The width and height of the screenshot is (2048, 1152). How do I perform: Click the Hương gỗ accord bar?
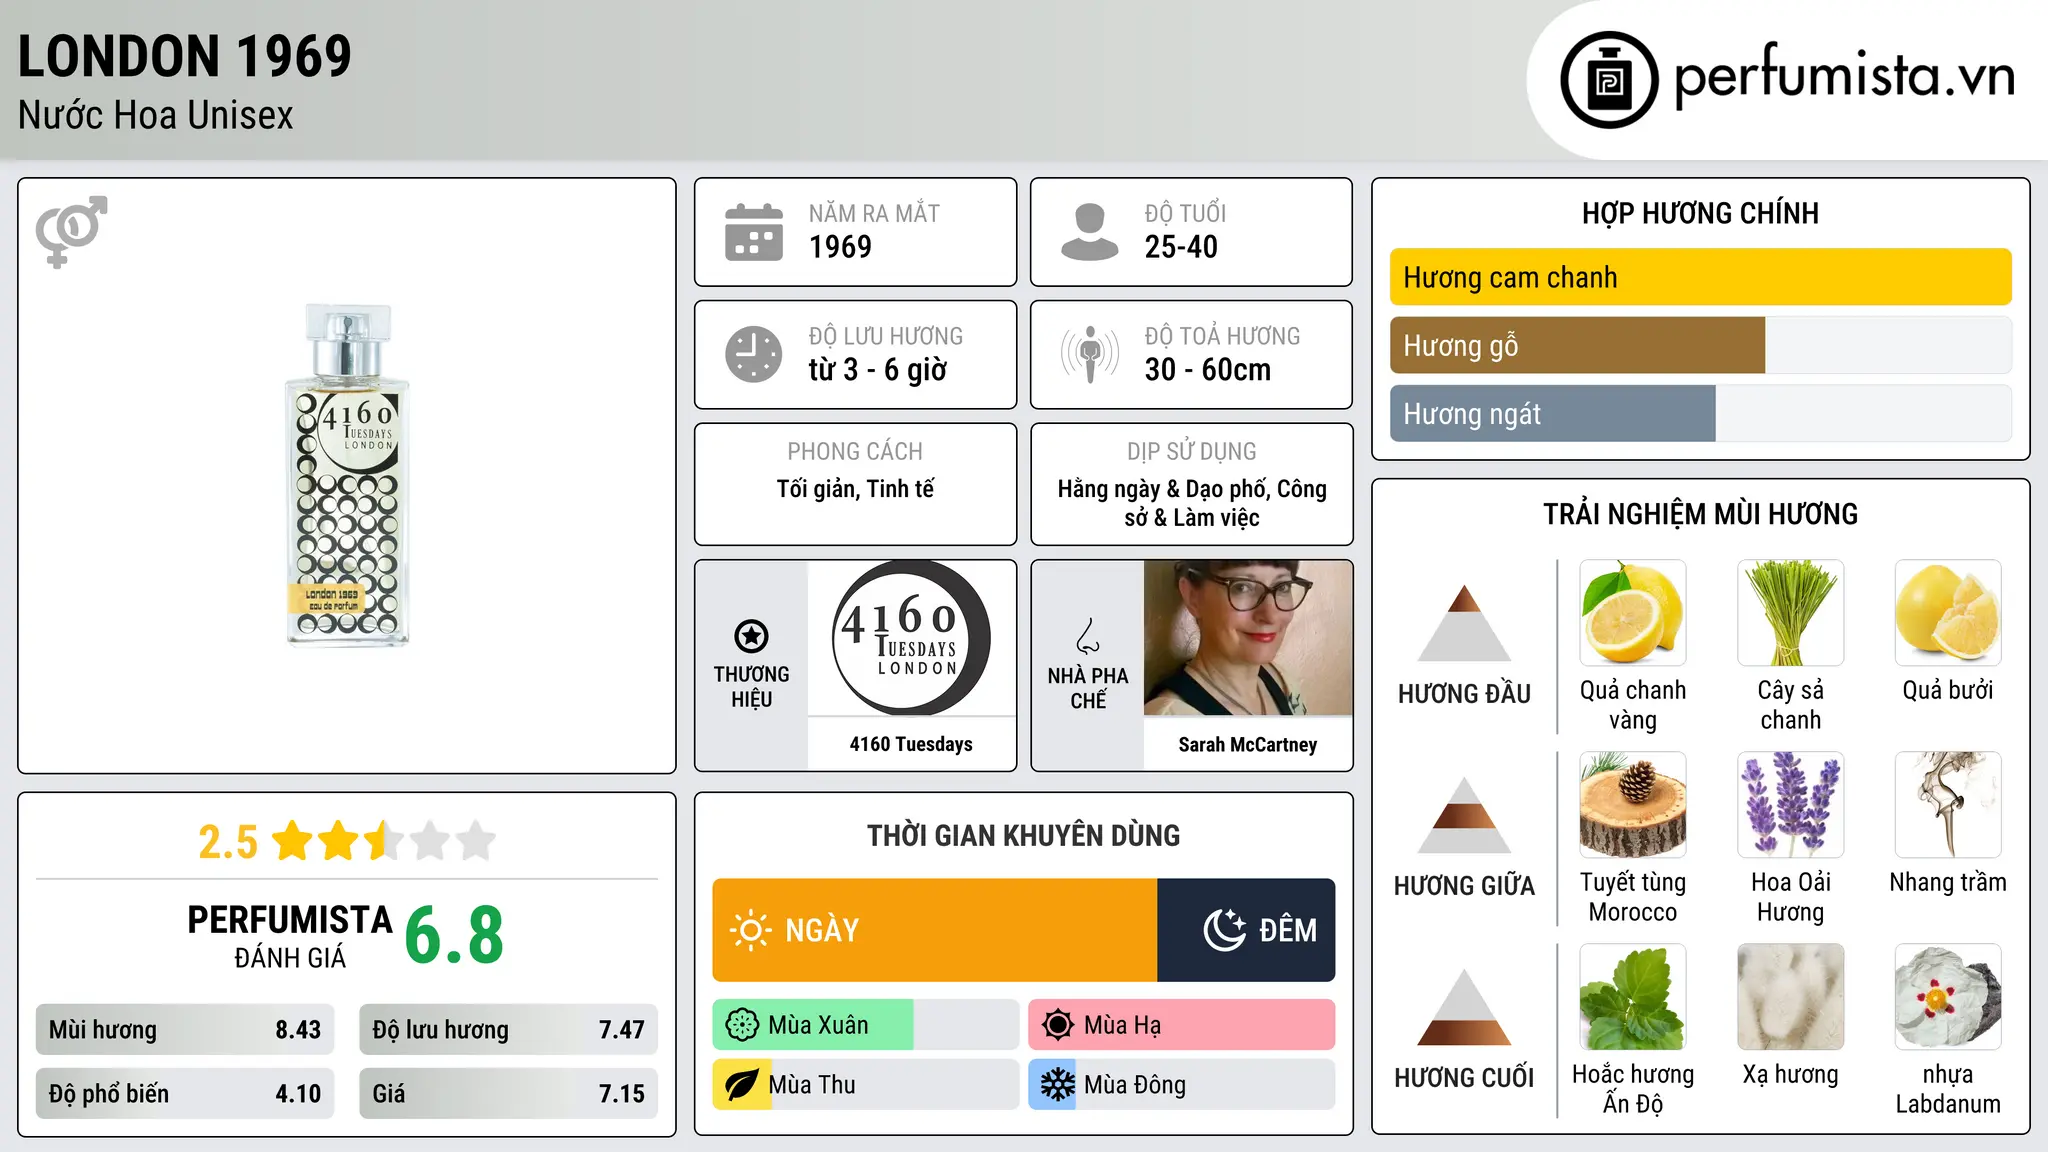pyautogui.click(x=1701, y=345)
